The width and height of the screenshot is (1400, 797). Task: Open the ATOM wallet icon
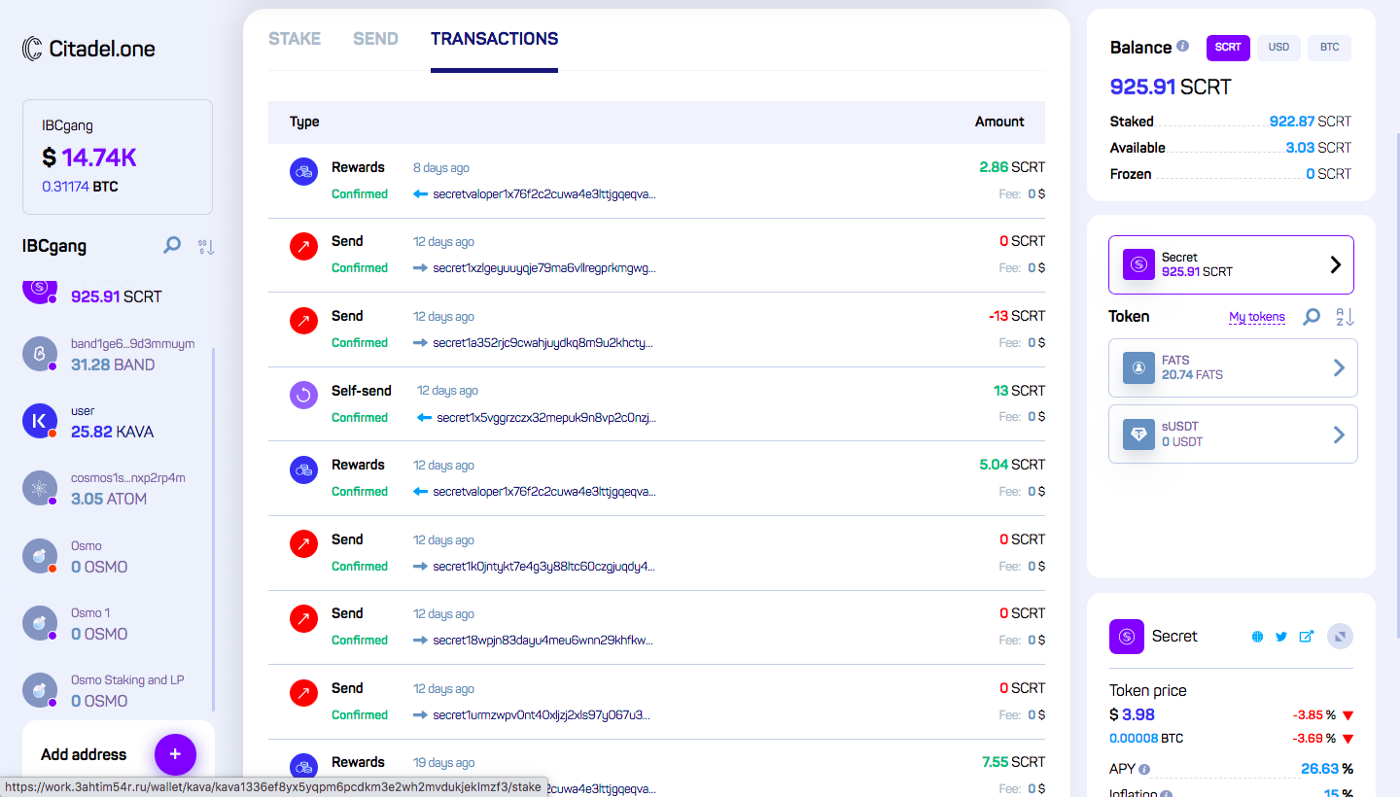(39, 488)
